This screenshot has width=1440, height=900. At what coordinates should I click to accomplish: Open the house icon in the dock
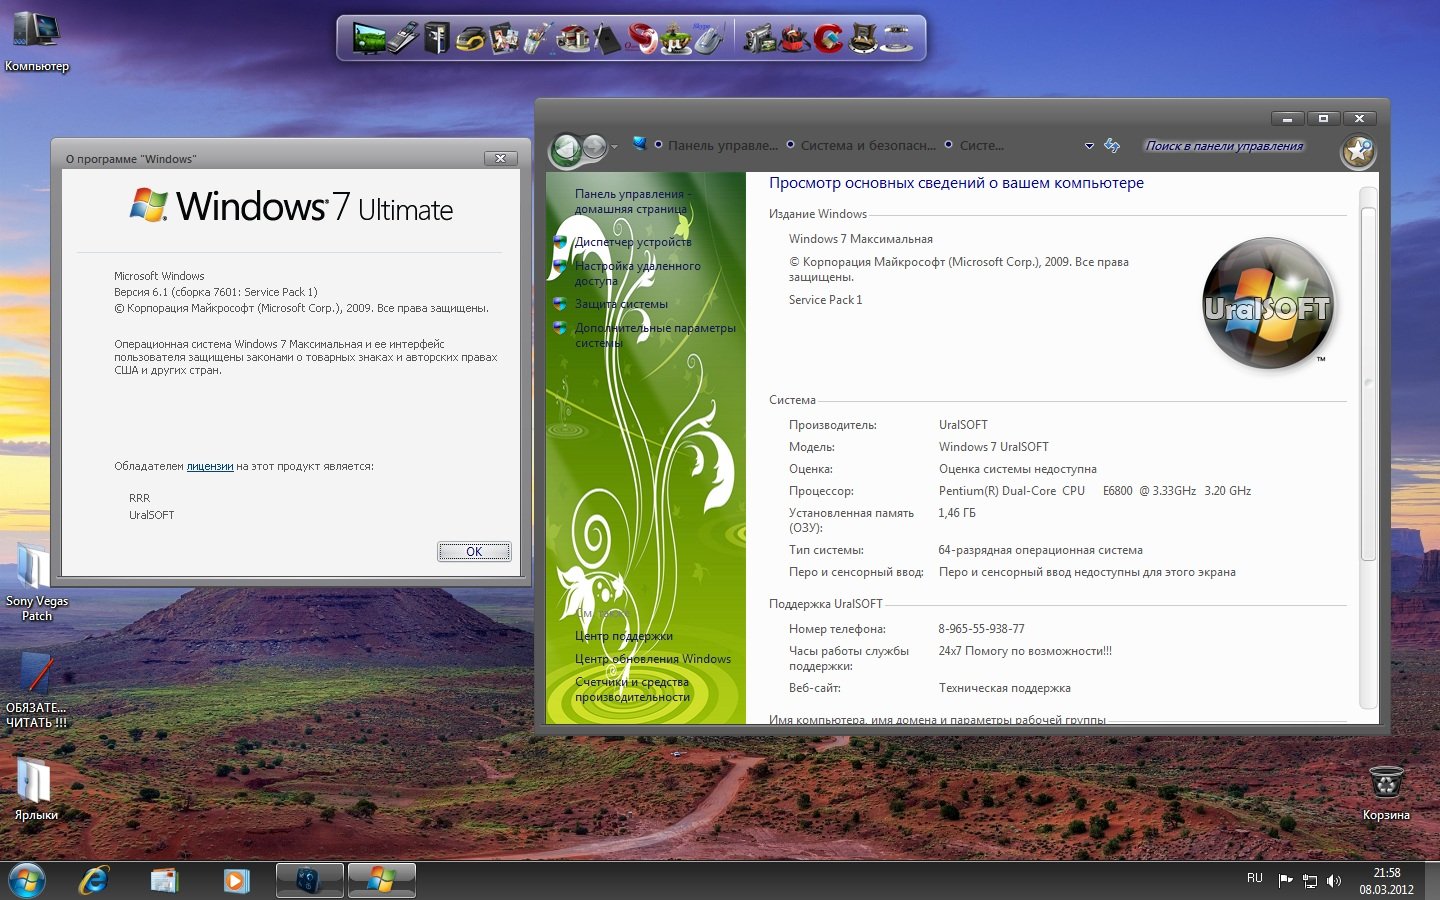(573, 38)
